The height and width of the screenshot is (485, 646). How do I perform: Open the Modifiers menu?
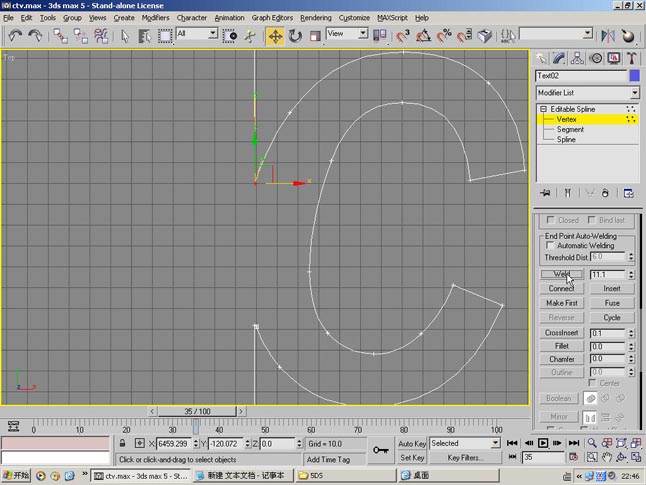[155, 18]
